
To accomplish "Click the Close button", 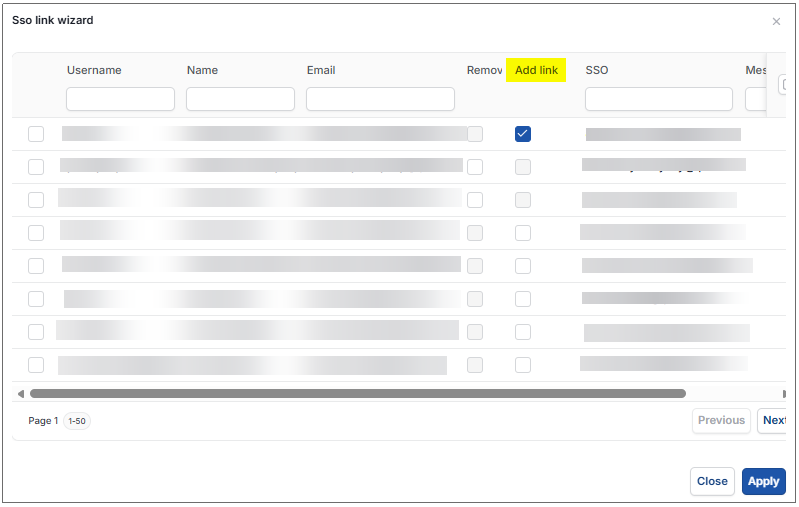I will pos(712,481).
